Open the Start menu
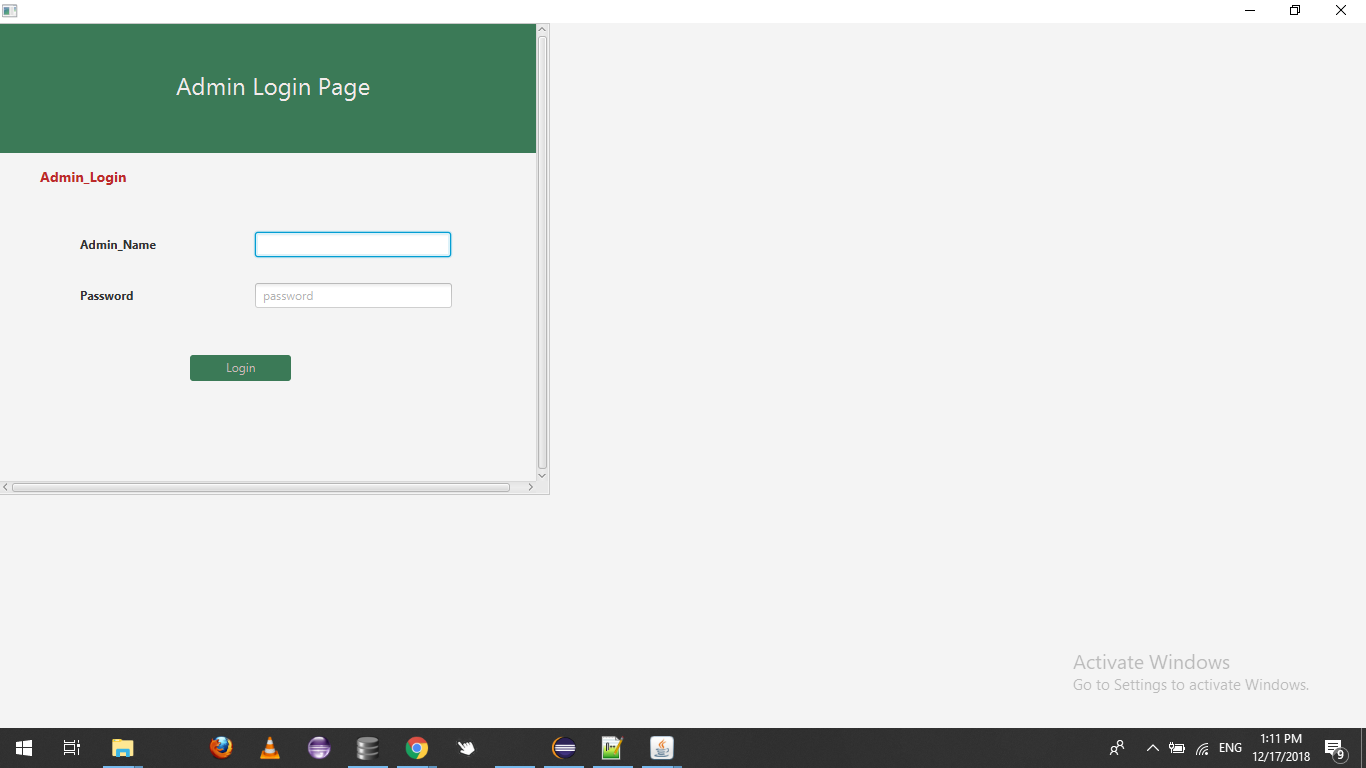 (x=22, y=747)
